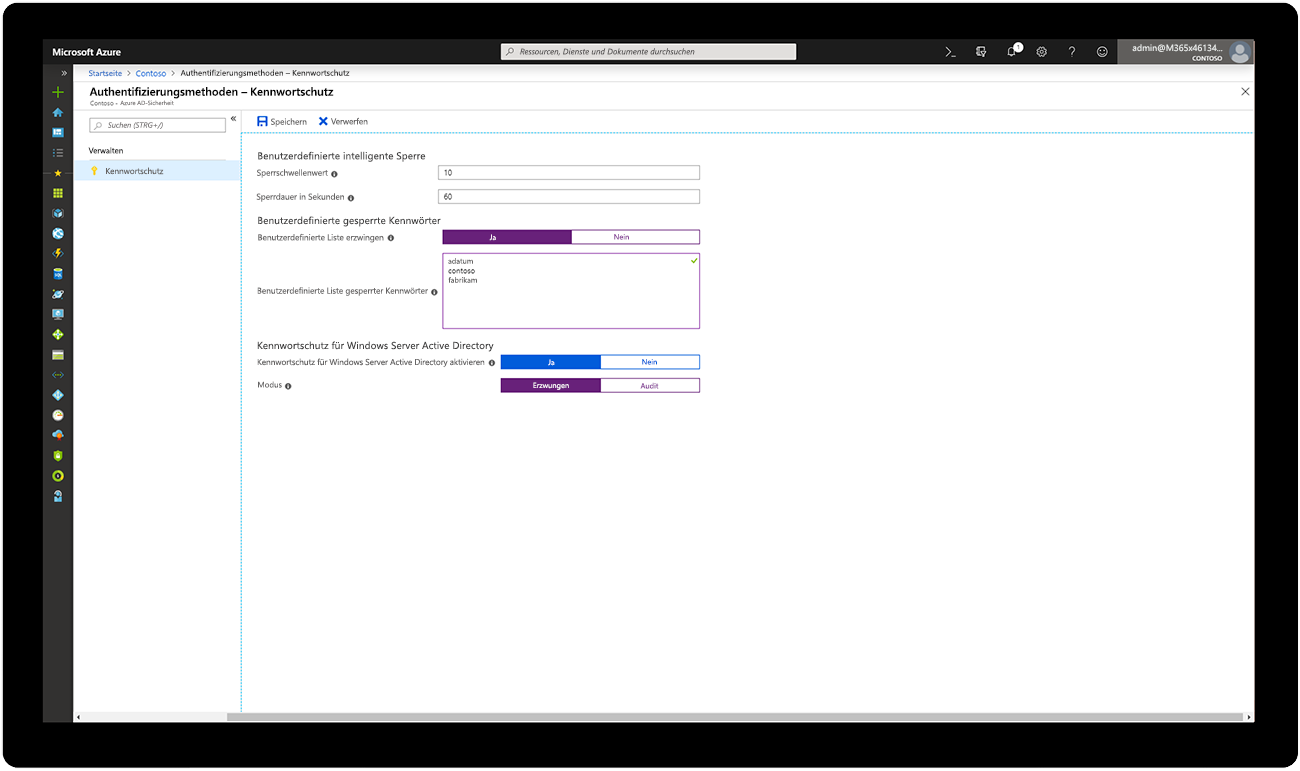This screenshot has width=1300, height=771.
Task: Click the Suchen (STRG+/) menu search box
Action: 158,125
